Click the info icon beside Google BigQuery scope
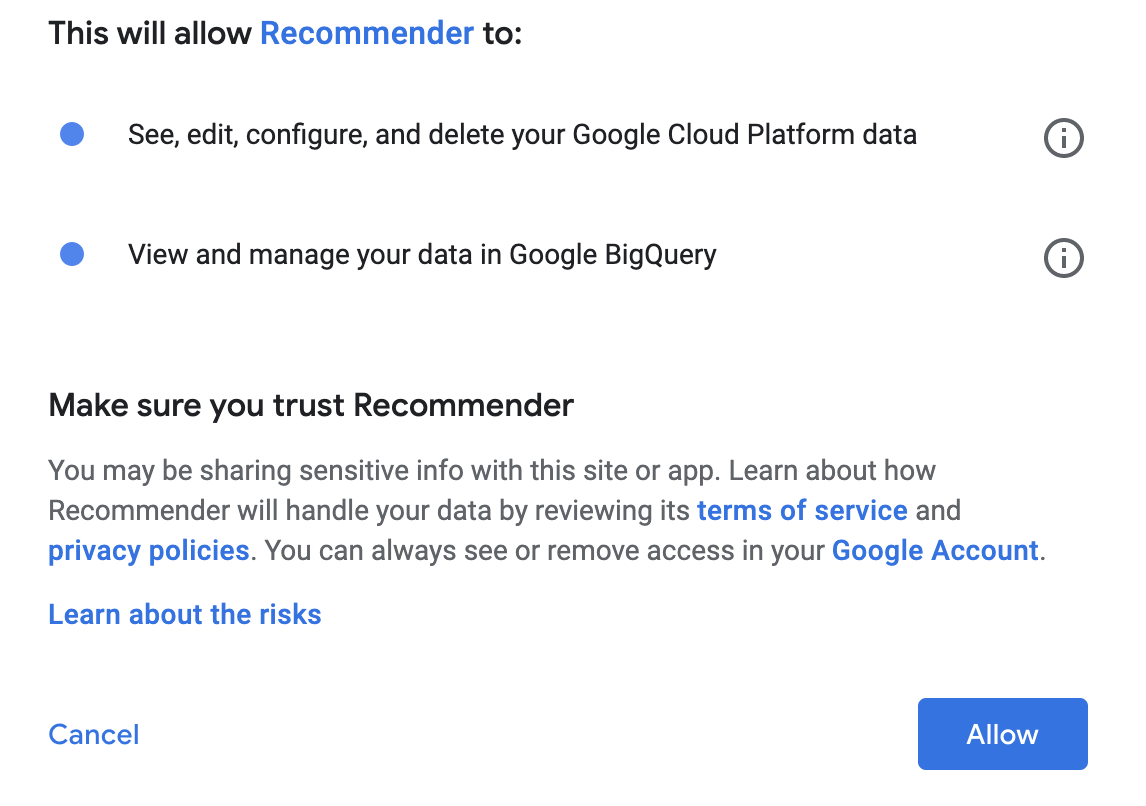This screenshot has width=1146, height=806. point(1063,258)
